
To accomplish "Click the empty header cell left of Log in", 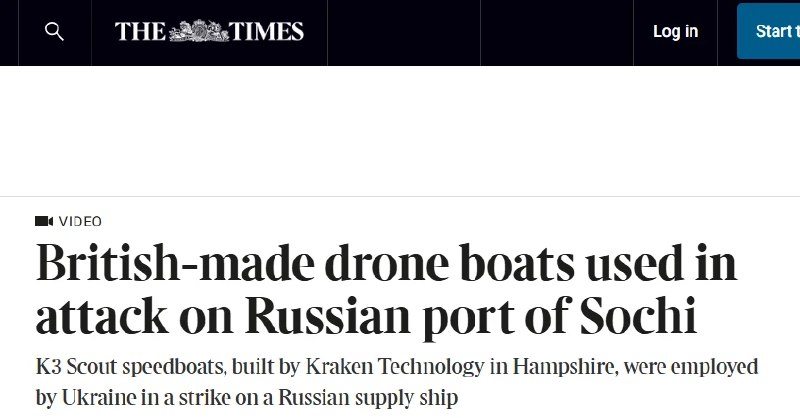I will click(x=557, y=33).
